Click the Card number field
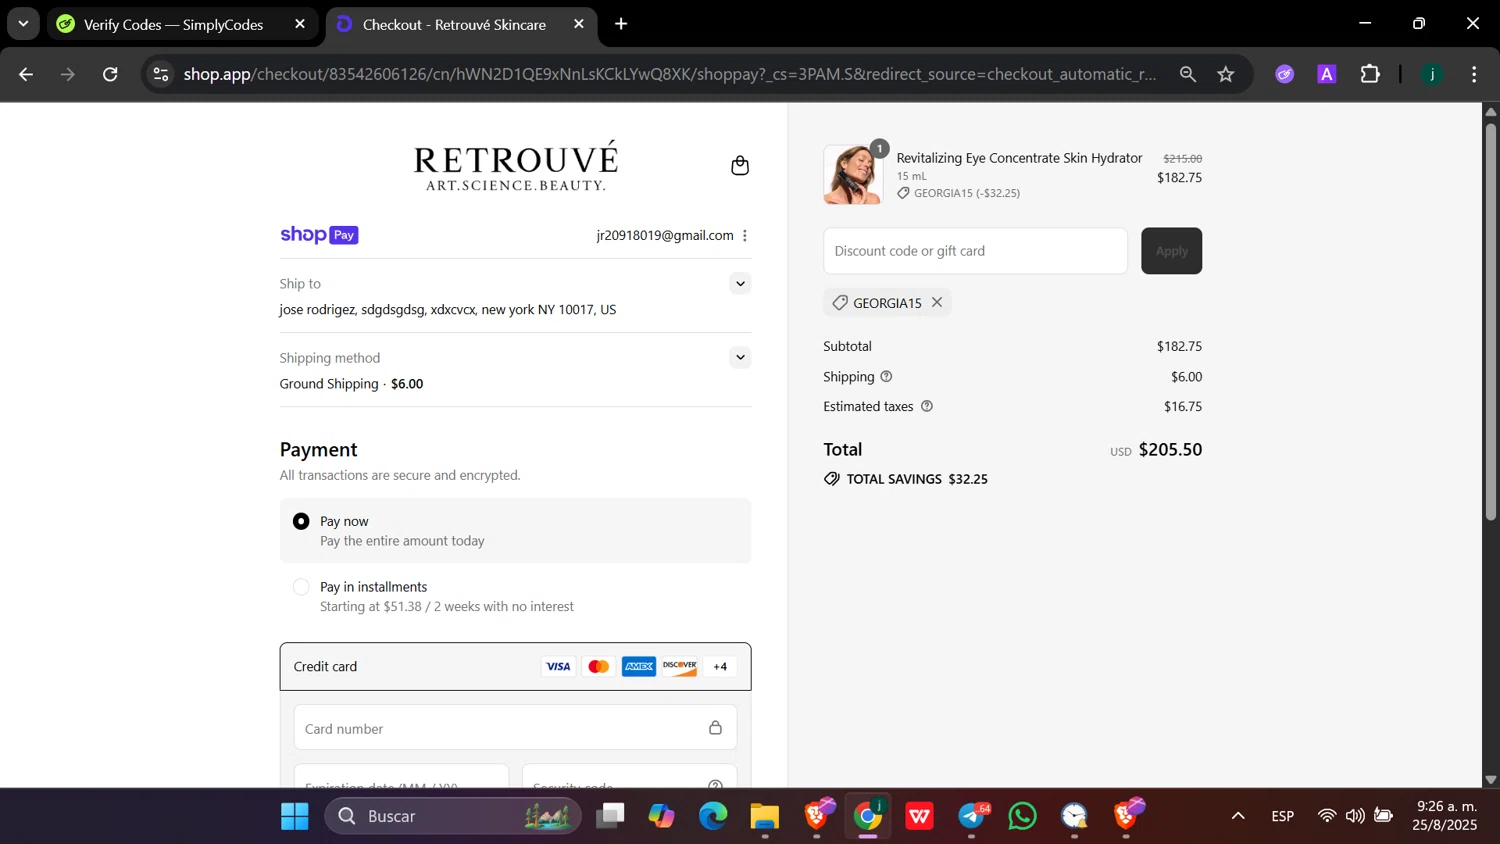The width and height of the screenshot is (1500, 844). click(x=515, y=728)
